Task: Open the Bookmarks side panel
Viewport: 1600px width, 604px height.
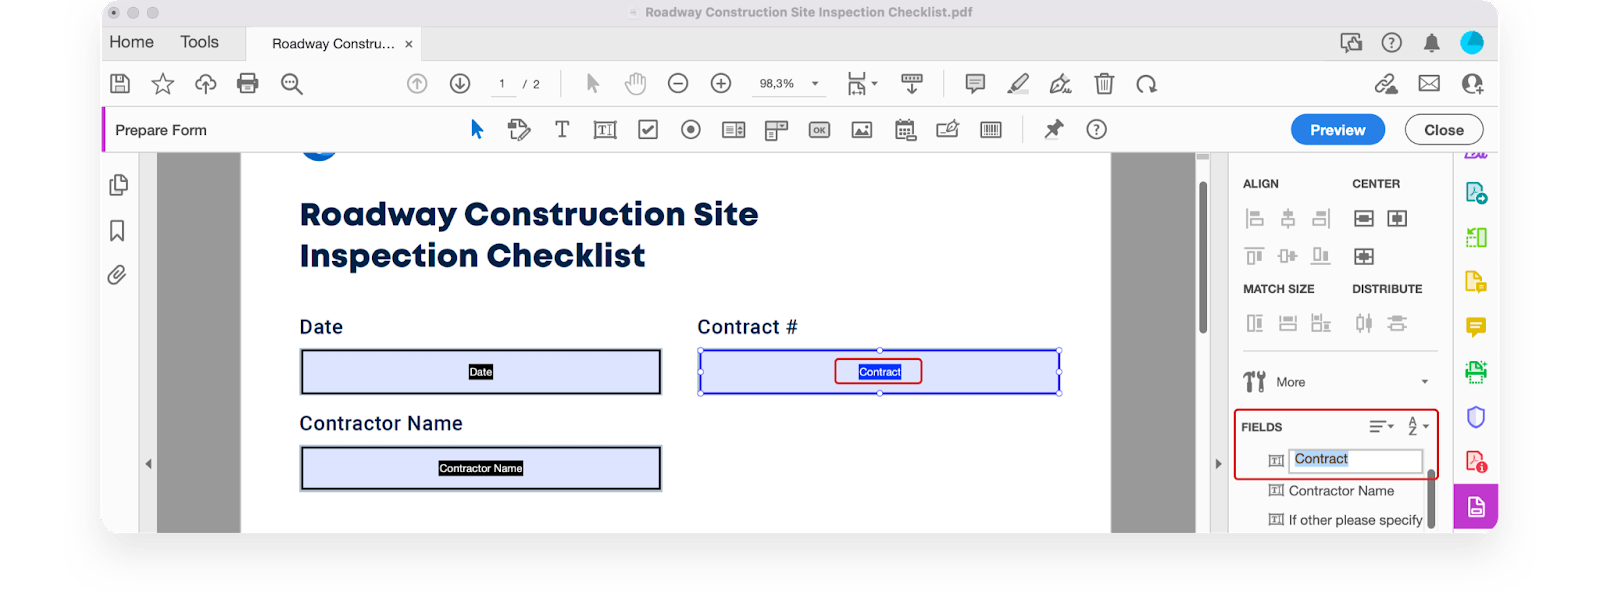Action: coord(118,231)
